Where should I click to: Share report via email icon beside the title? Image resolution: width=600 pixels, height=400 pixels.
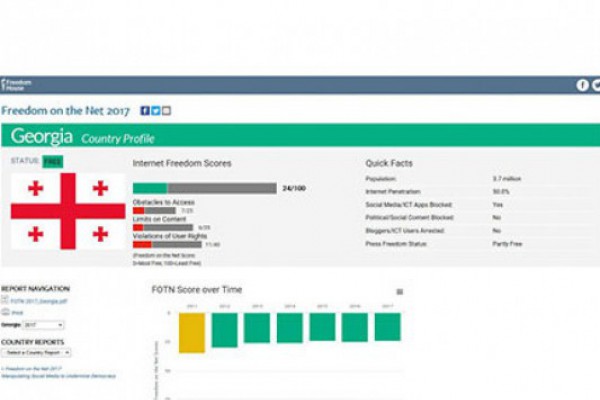pyautogui.click(x=166, y=111)
